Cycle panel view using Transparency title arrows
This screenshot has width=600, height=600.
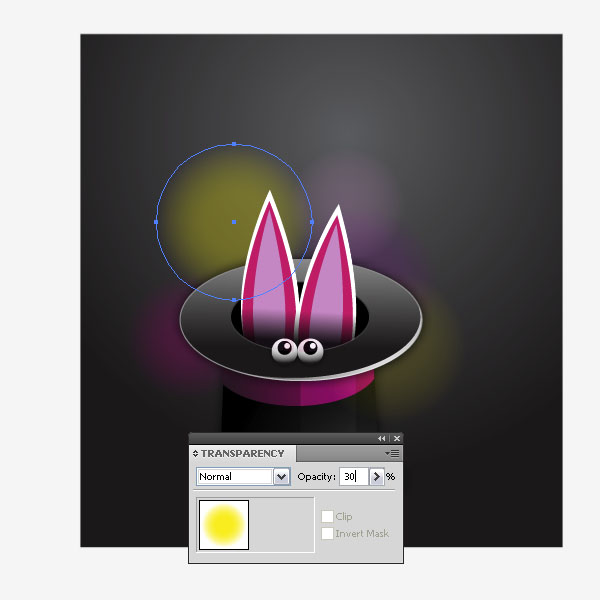[196, 453]
